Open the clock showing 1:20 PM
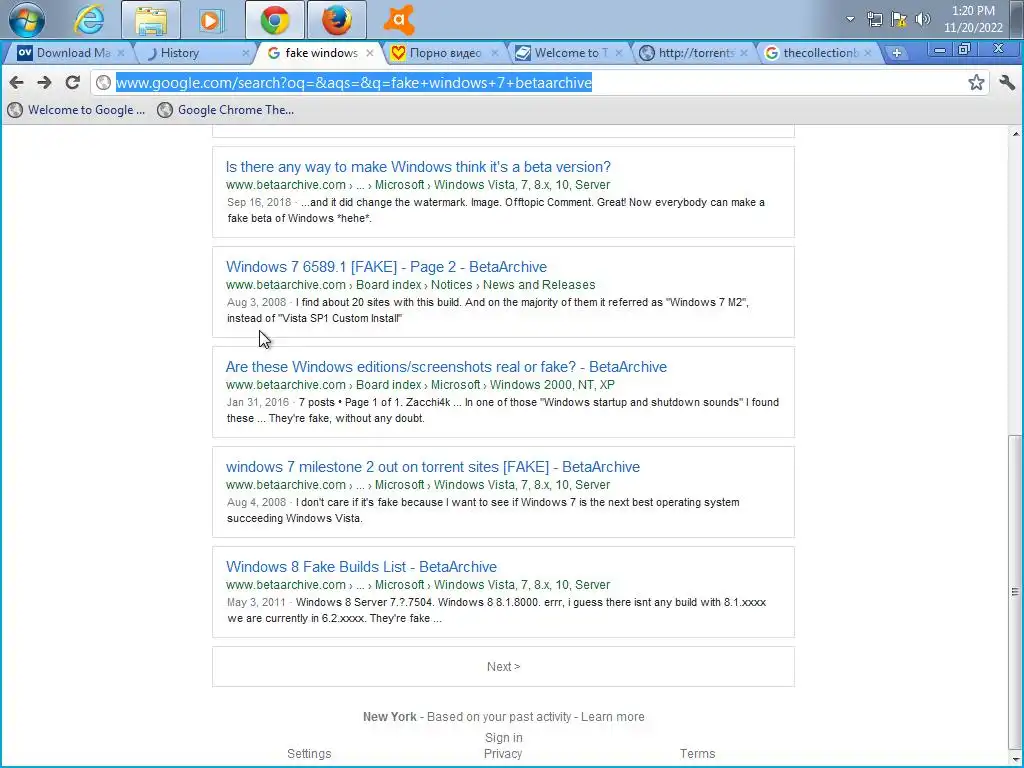1024x768 pixels. [x=973, y=19]
